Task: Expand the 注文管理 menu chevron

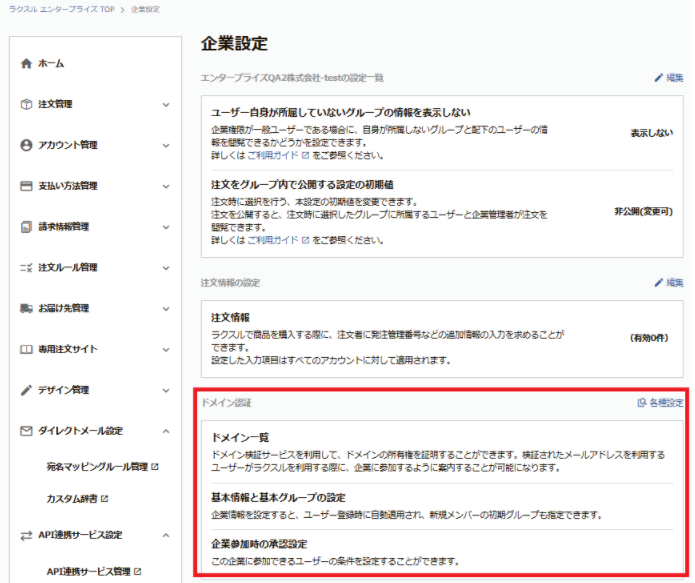Action: pos(166,105)
